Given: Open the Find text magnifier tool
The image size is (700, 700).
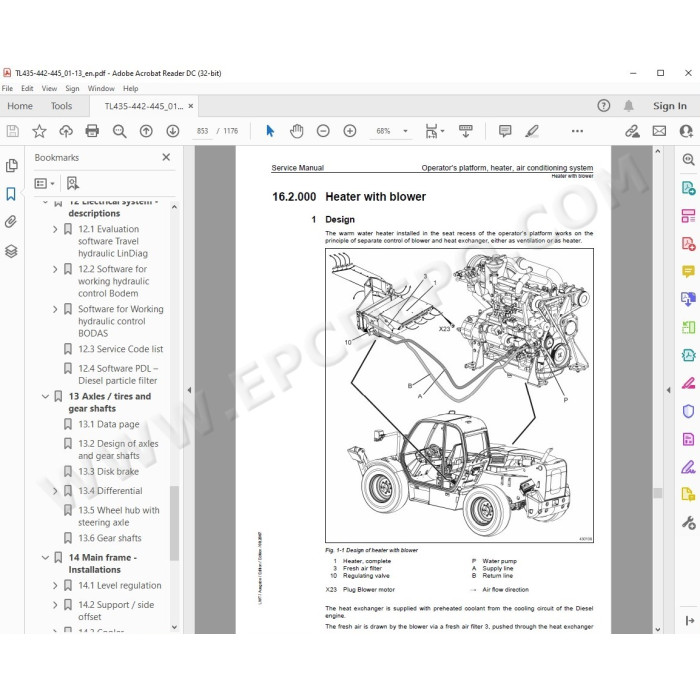Looking at the screenshot, I should click(x=119, y=131).
